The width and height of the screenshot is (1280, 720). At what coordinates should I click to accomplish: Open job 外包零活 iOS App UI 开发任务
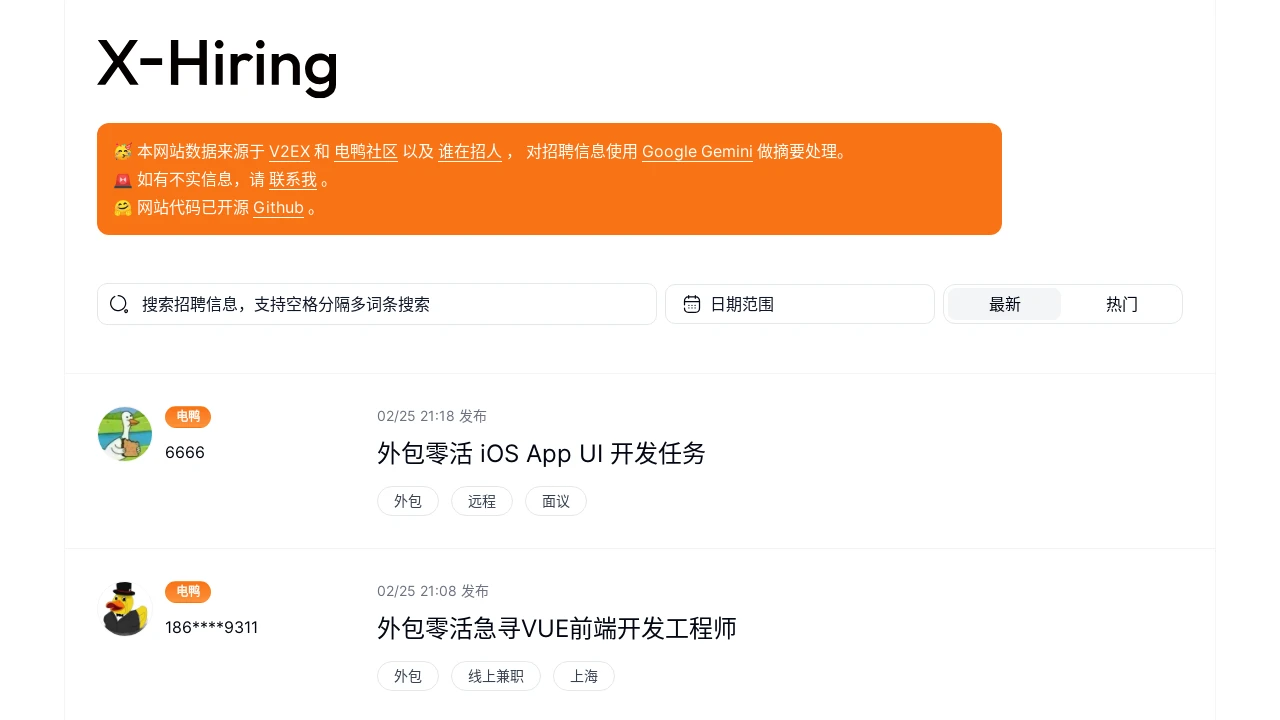point(541,454)
